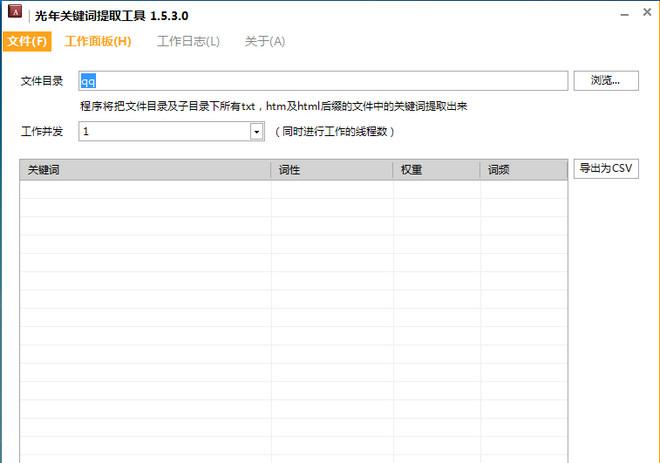Screen dimensions: 660x463
Task: Open the 文件(F) menu
Action: pyautogui.click(x=27, y=41)
